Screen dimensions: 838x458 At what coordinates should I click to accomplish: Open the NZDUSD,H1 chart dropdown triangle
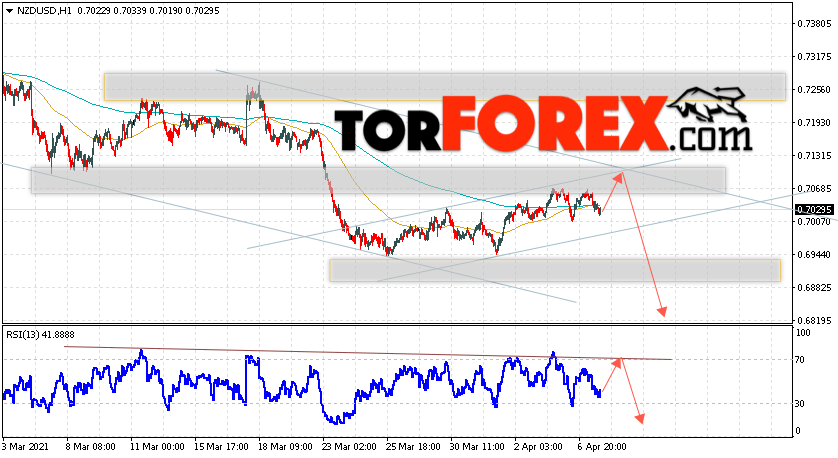(x=9, y=11)
